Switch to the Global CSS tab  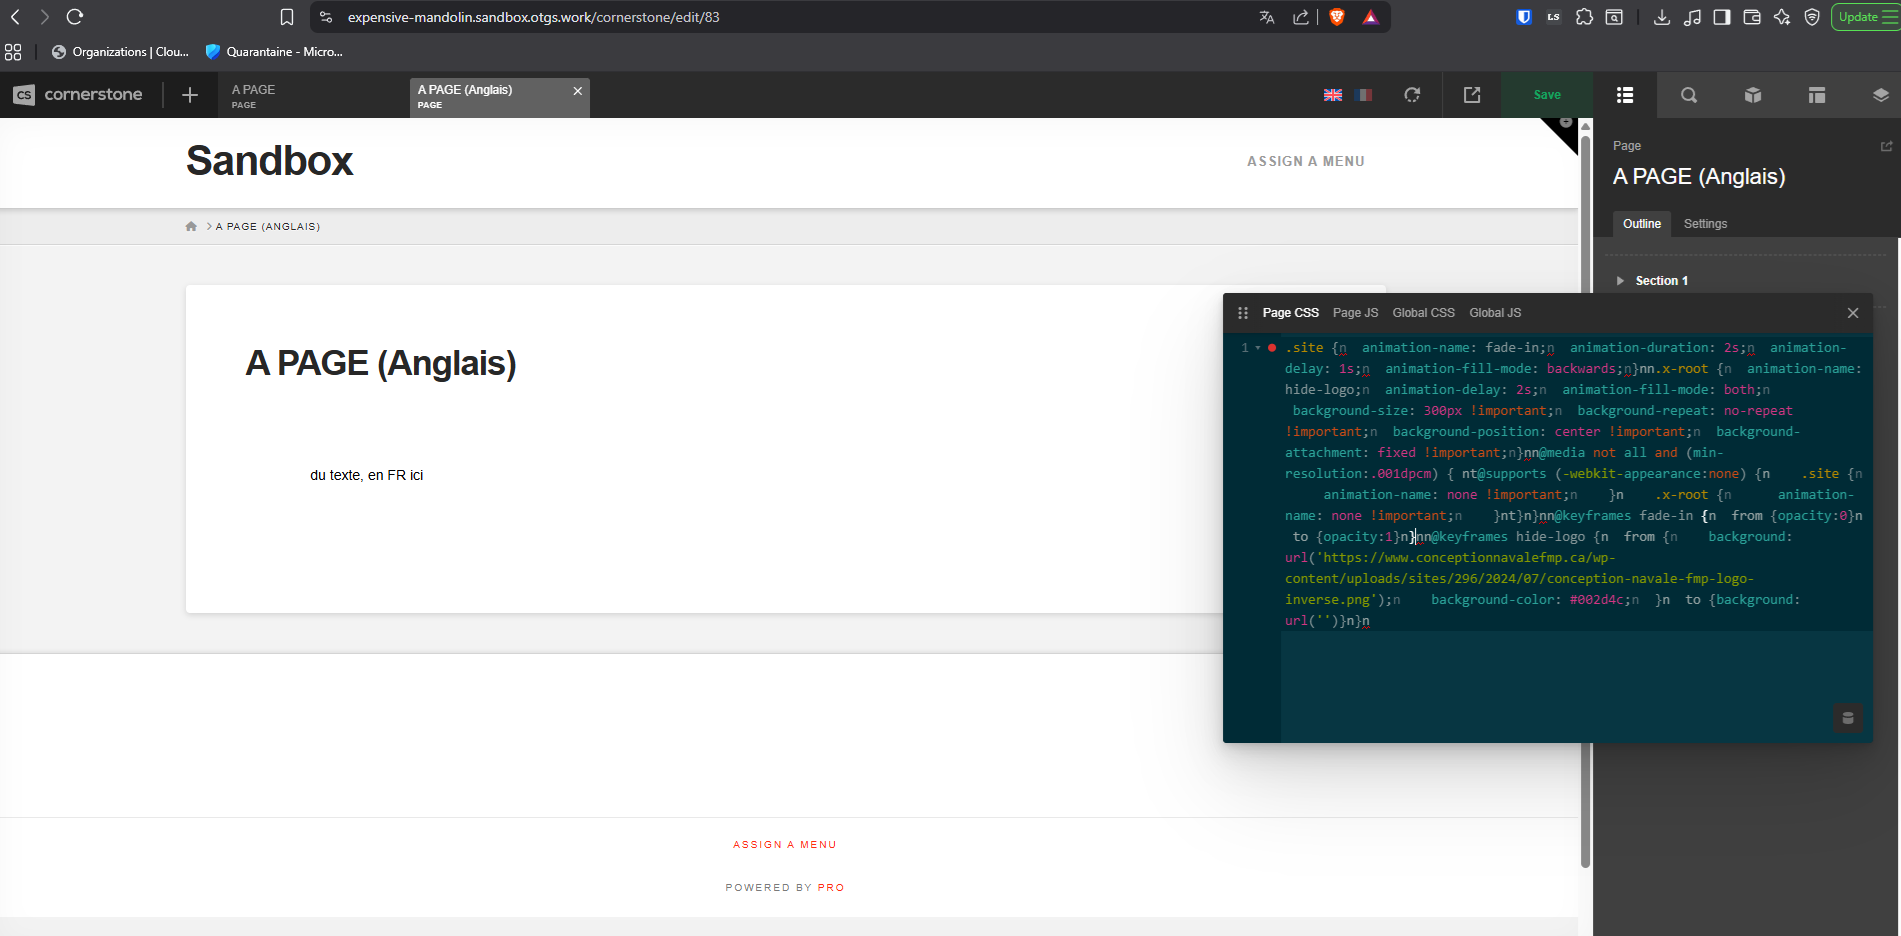point(1423,313)
